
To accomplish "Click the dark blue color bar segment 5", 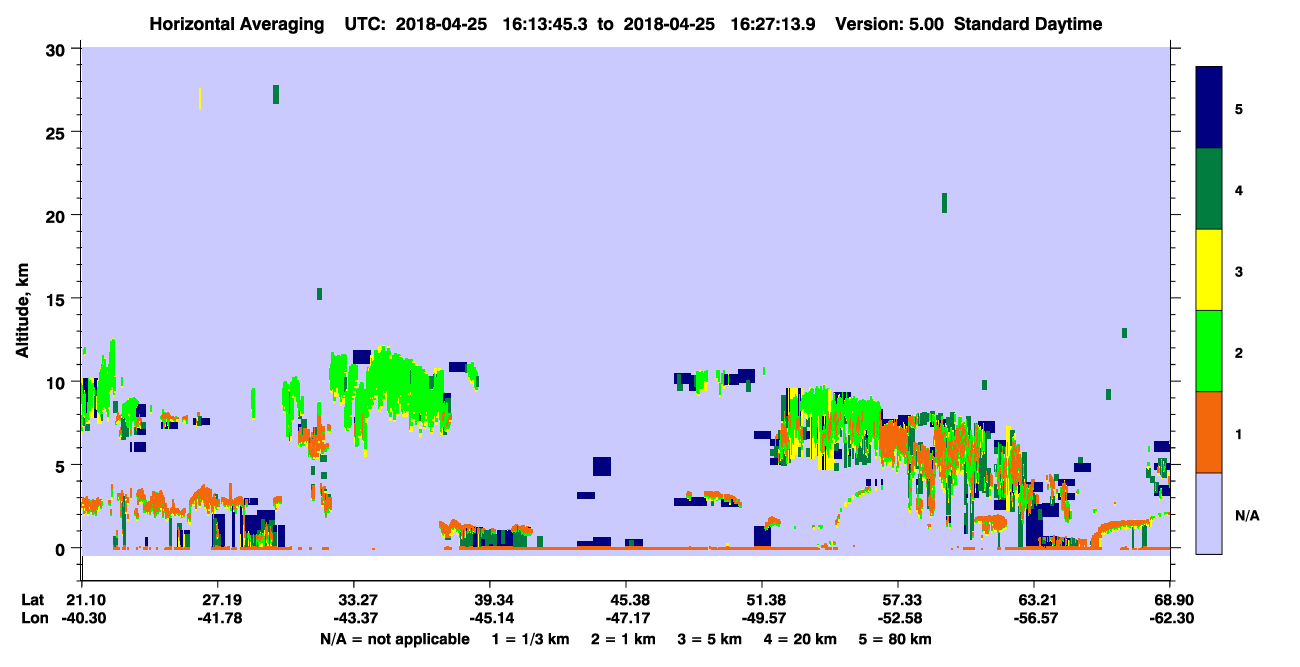I will pos(1210,108).
